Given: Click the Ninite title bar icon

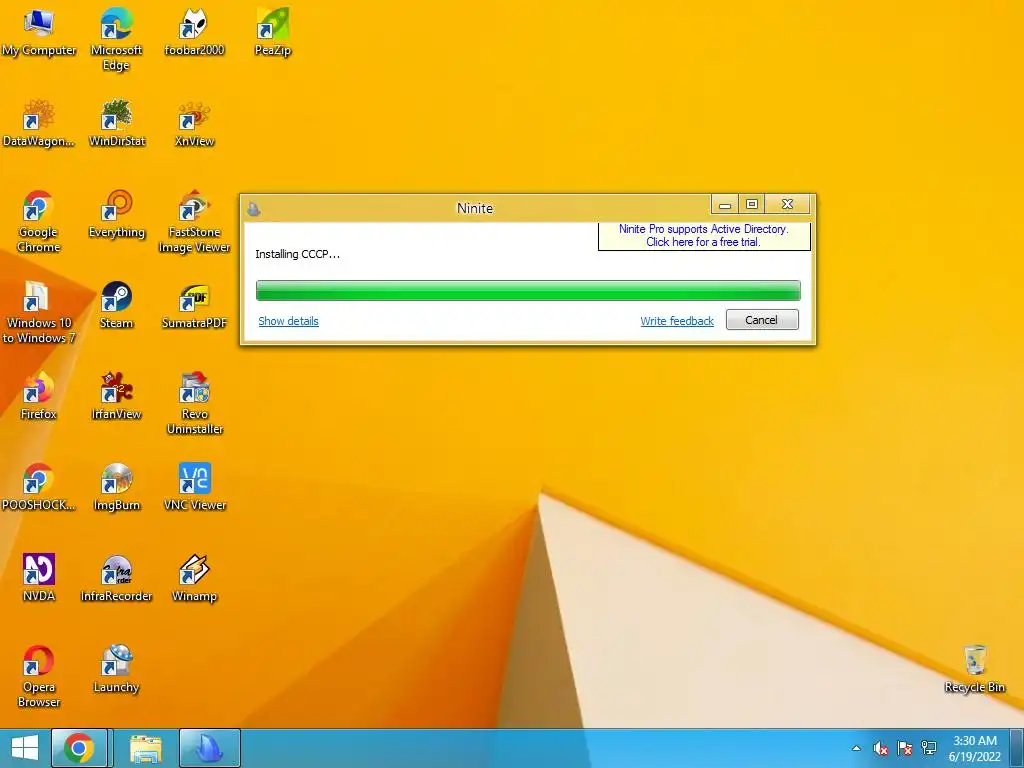Looking at the screenshot, I should (254, 208).
